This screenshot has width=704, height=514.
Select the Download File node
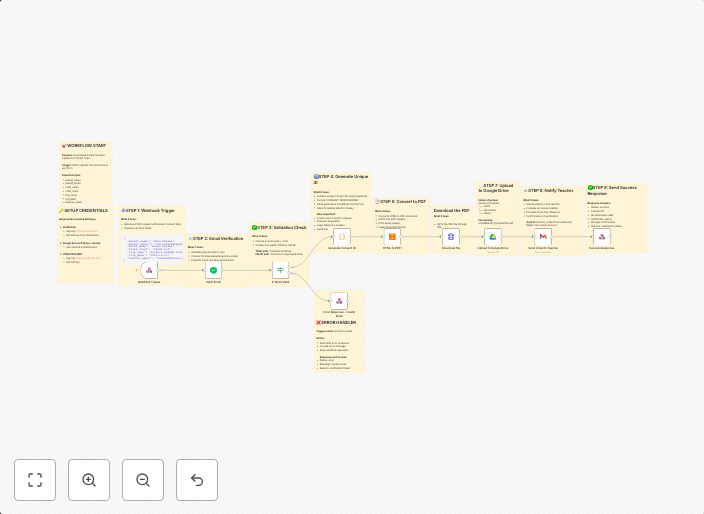(x=451, y=237)
